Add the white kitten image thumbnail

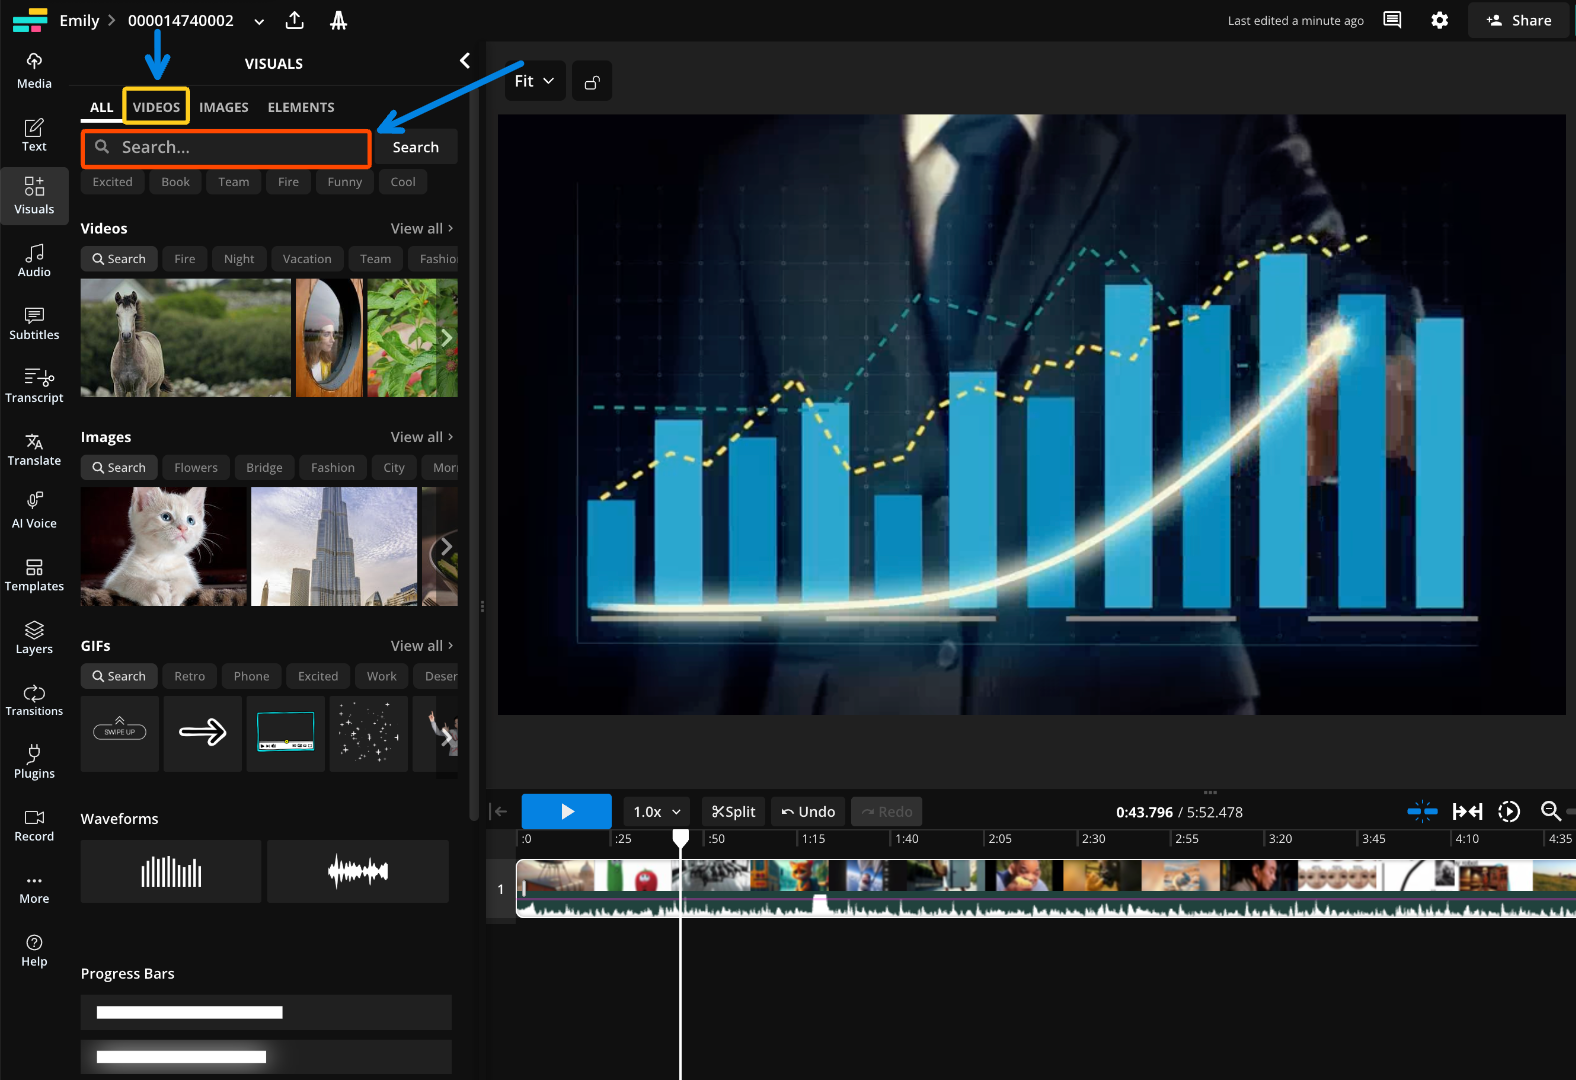coord(164,546)
